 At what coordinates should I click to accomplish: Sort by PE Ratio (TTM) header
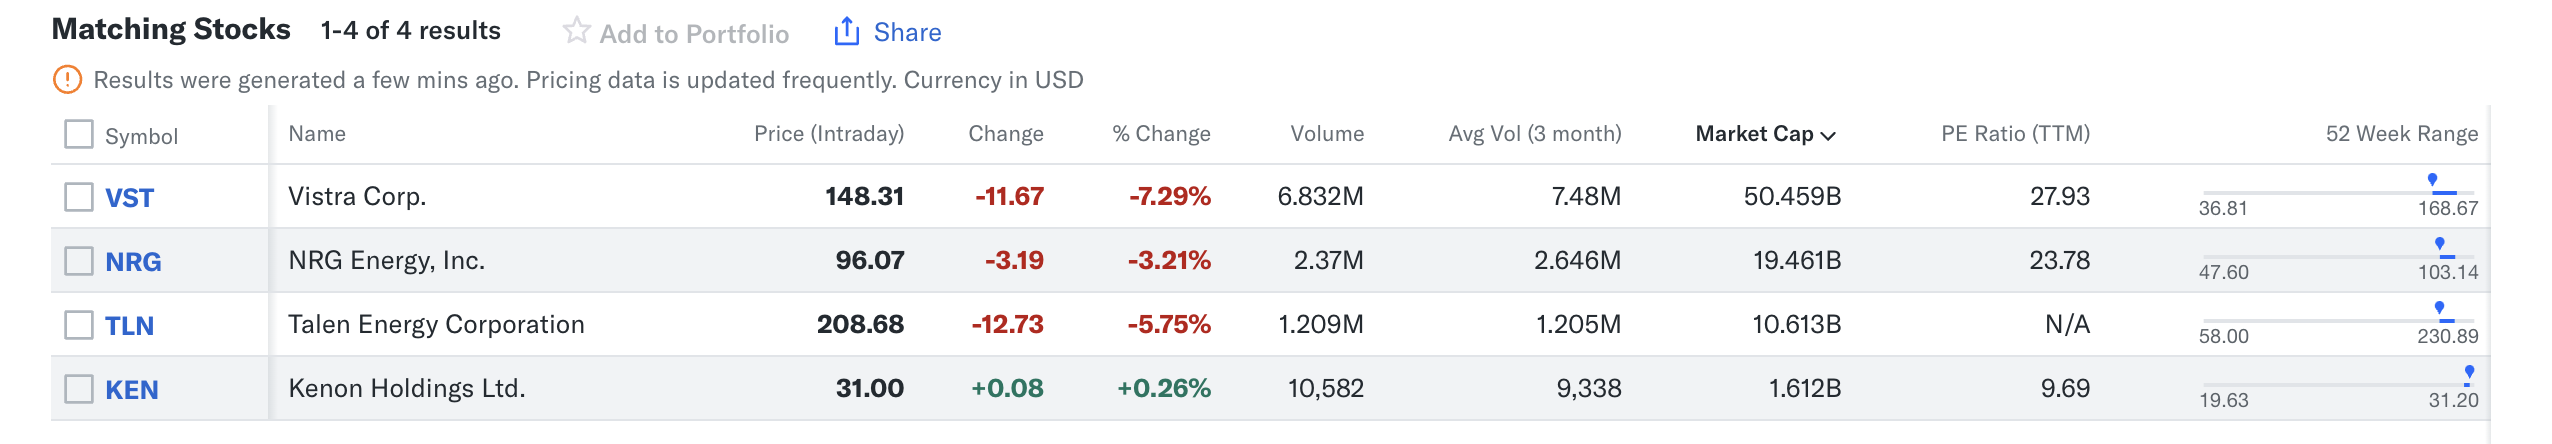click(x=2015, y=134)
